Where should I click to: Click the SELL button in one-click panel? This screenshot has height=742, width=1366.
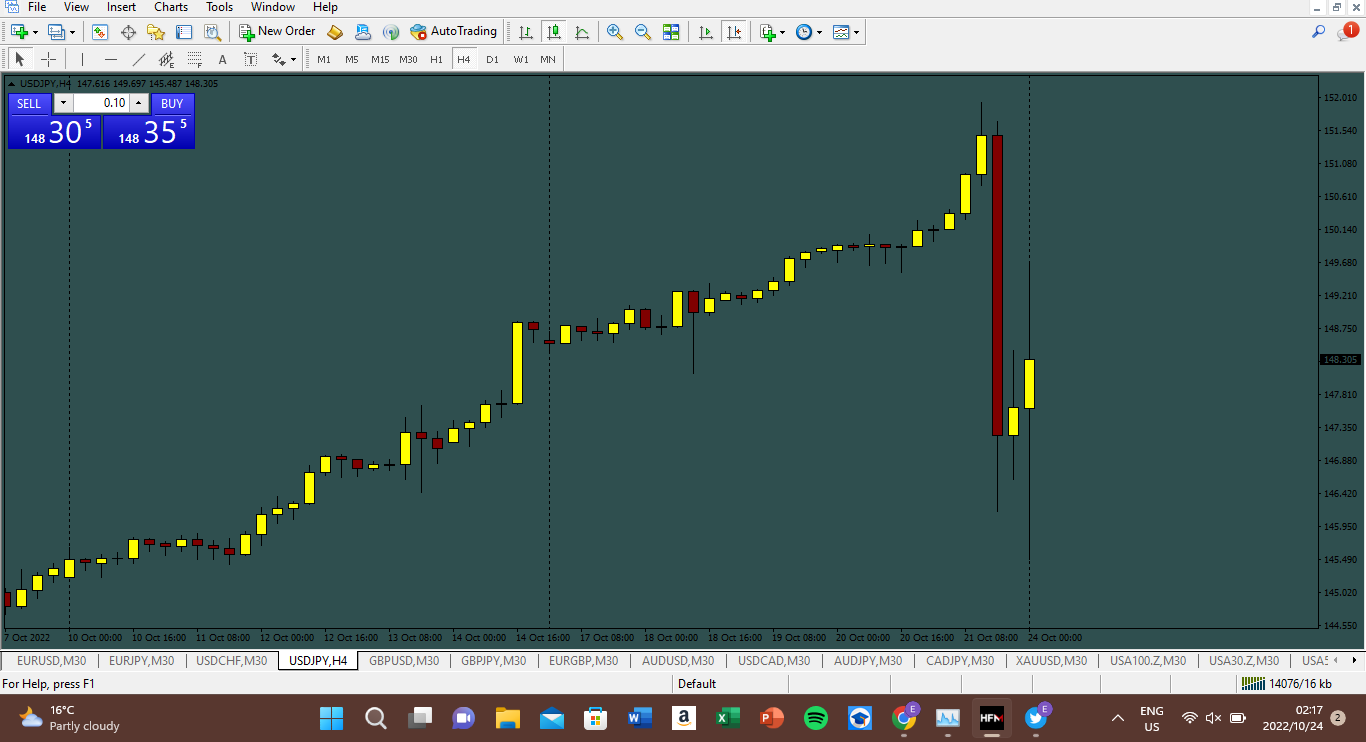click(x=30, y=103)
